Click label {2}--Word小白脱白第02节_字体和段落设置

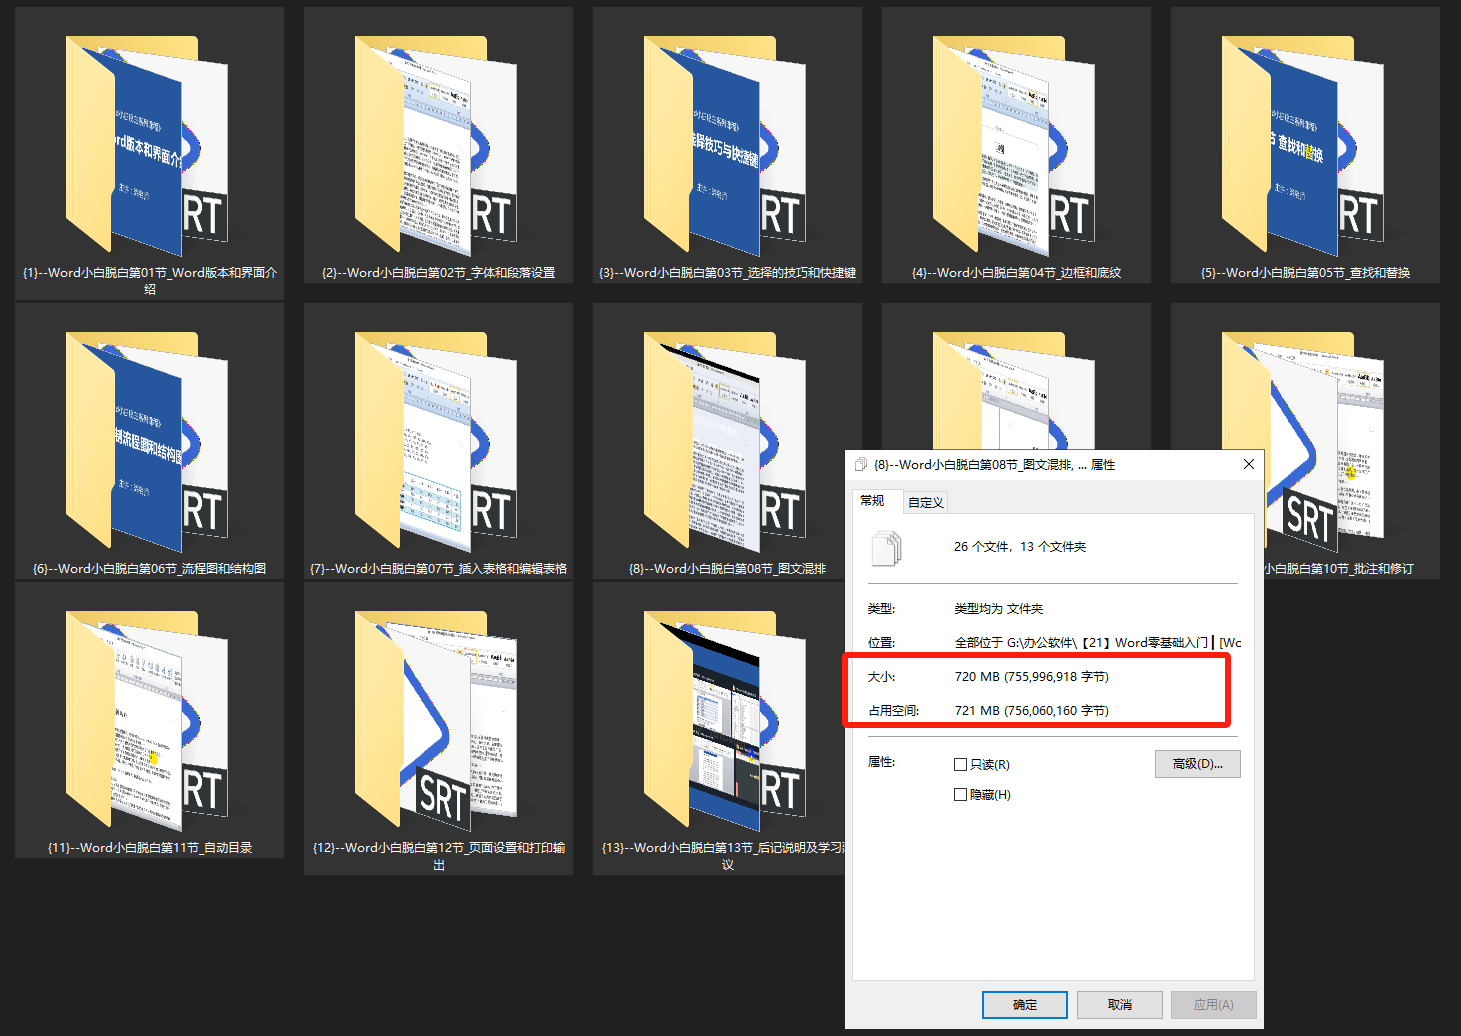(438, 272)
